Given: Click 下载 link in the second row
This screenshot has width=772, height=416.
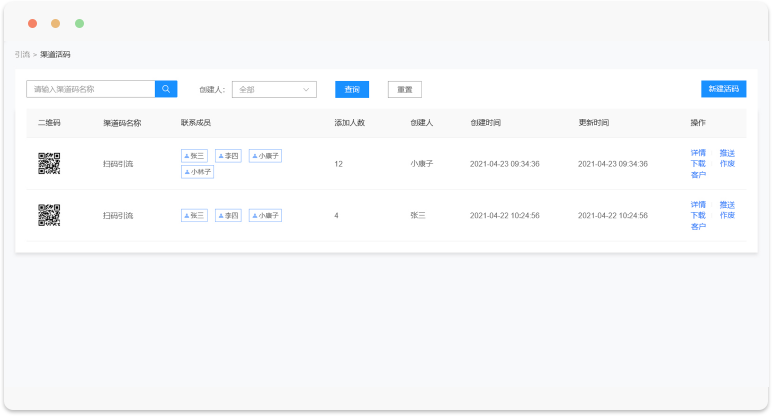Looking at the screenshot, I should pyautogui.click(x=698, y=215).
